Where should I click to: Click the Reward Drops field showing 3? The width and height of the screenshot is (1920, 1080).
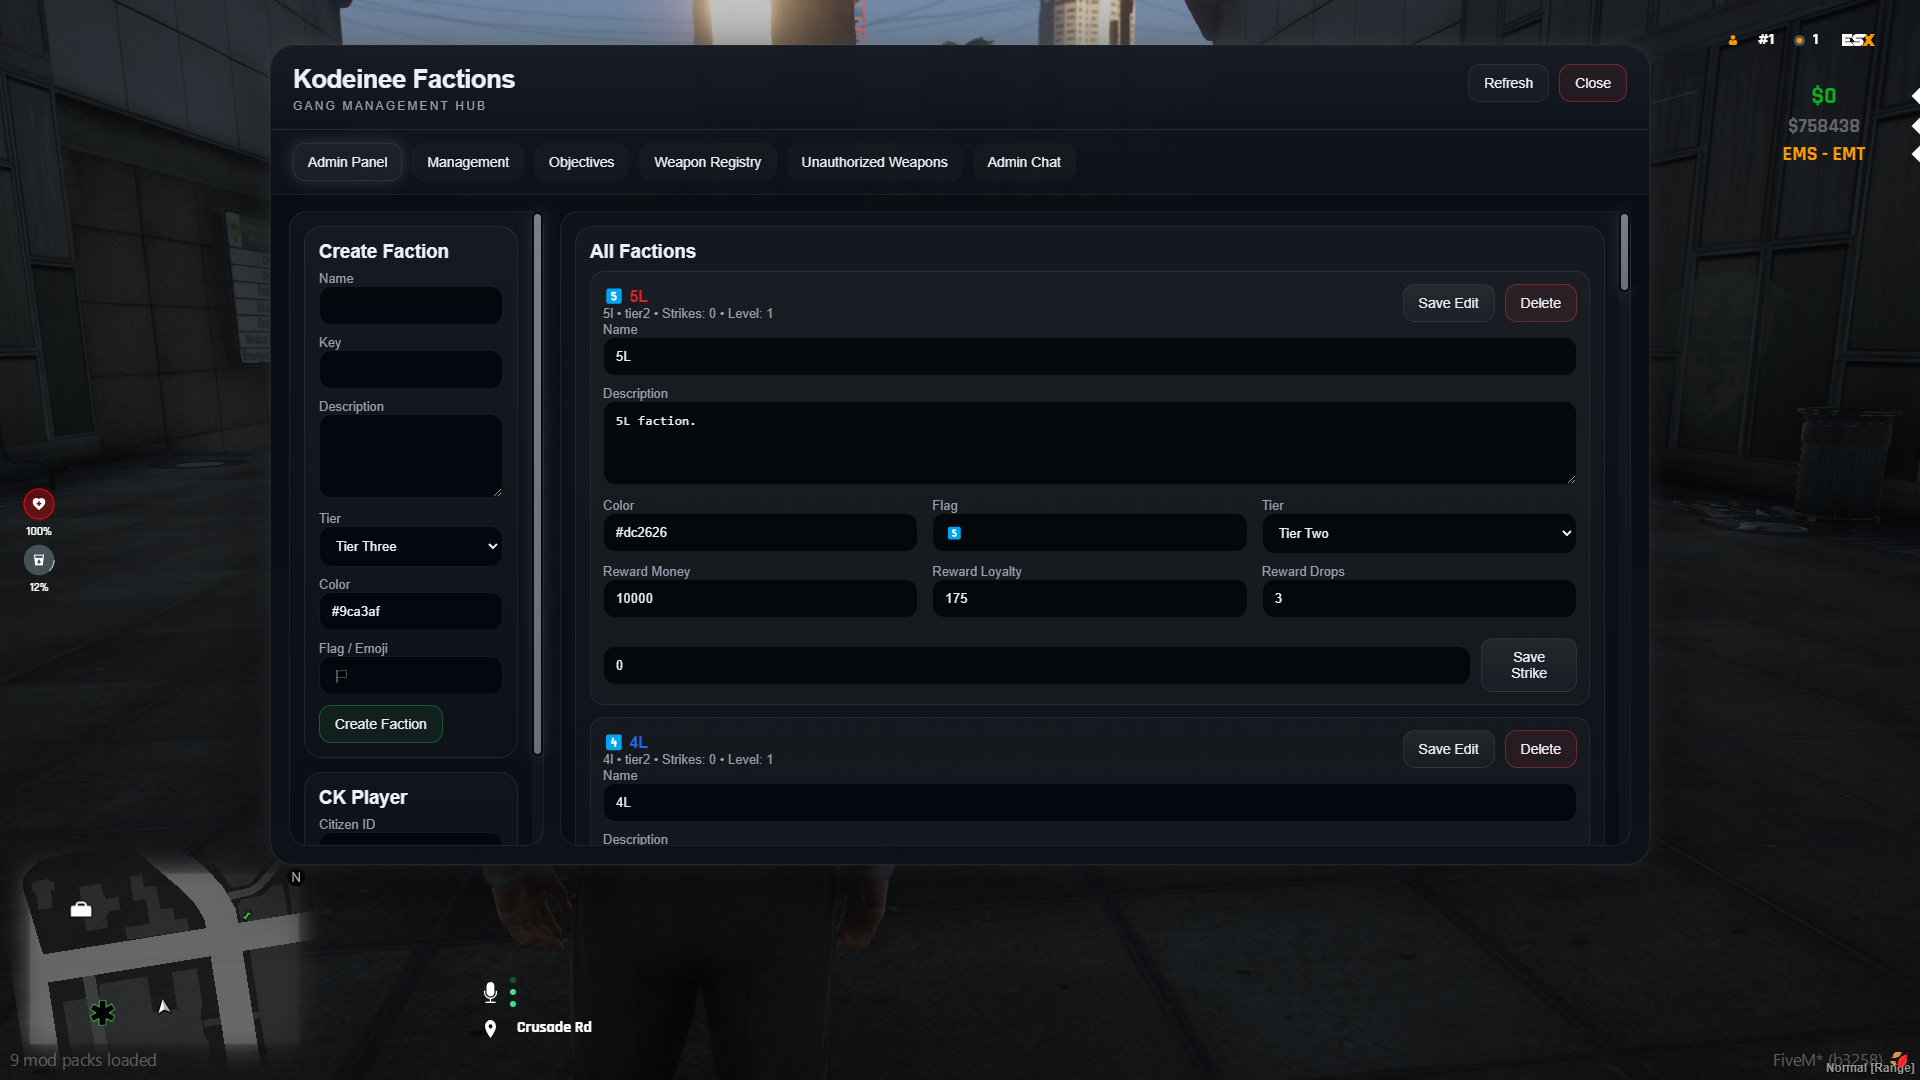(1419, 599)
